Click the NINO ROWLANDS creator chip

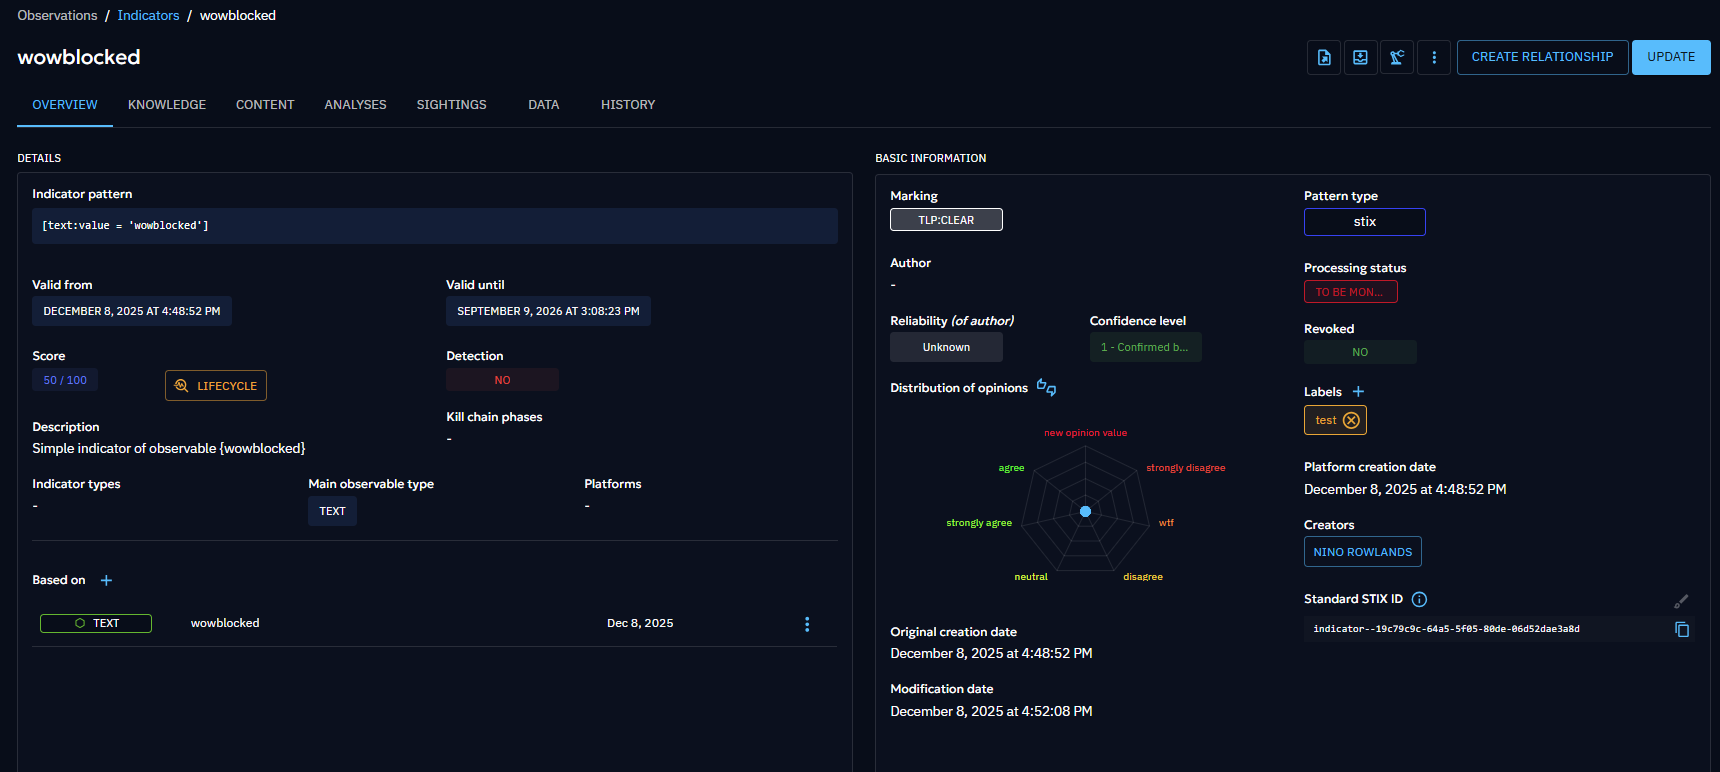[x=1362, y=552]
